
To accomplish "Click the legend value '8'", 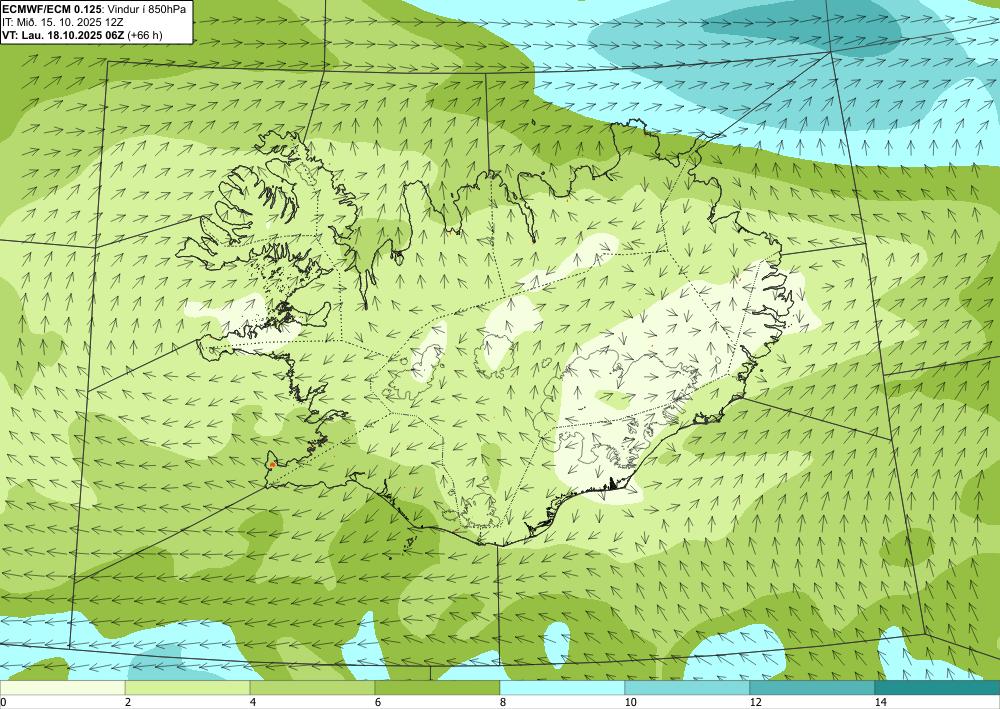I will tap(503, 702).
